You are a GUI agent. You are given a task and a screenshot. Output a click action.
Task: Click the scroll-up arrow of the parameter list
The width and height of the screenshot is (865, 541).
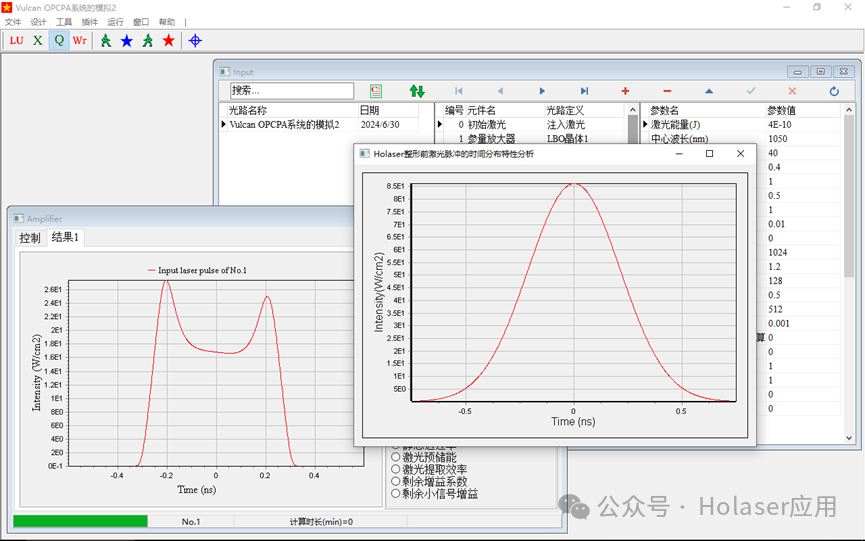848,110
